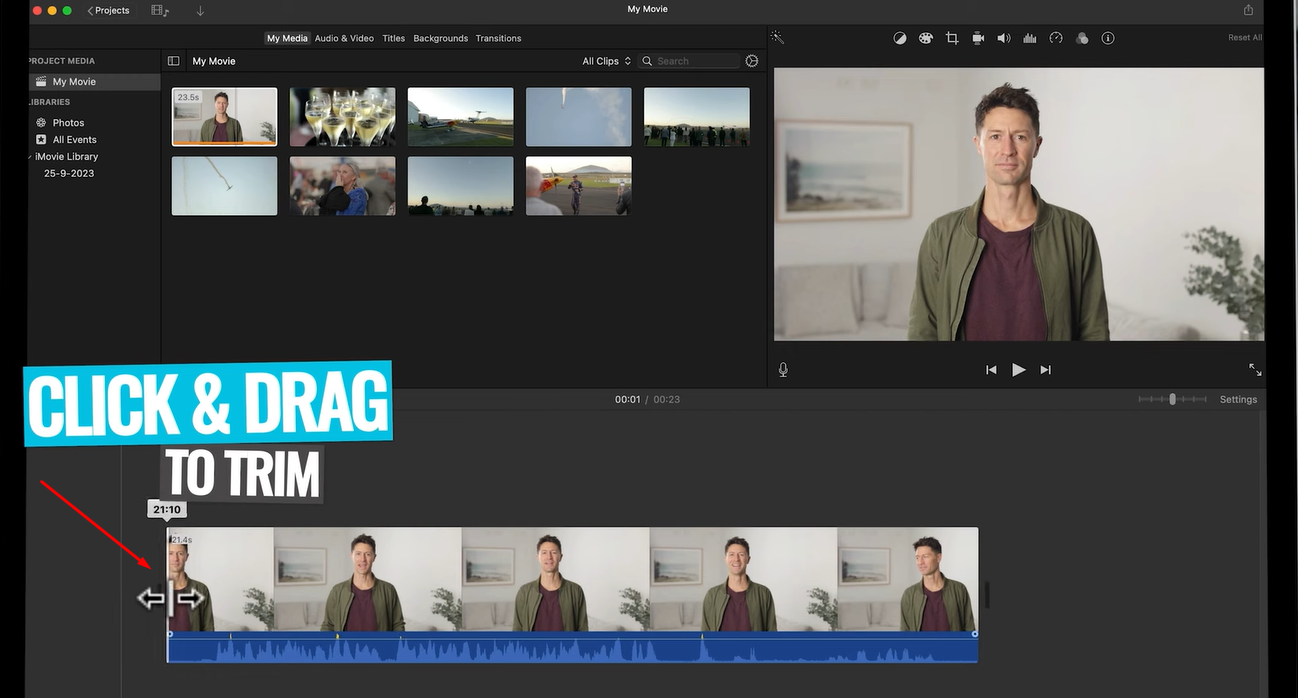The width and height of the screenshot is (1298, 698).
Task: Go back to Projects
Action: coord(108,10)
